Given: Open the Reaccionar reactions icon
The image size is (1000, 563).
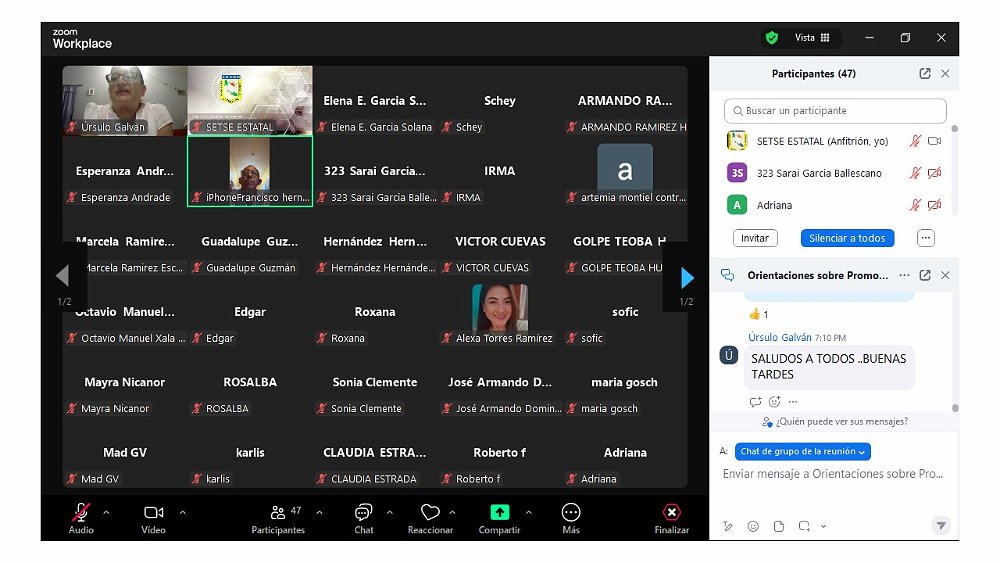Looking at the screenshot, I should click(430, 513).
